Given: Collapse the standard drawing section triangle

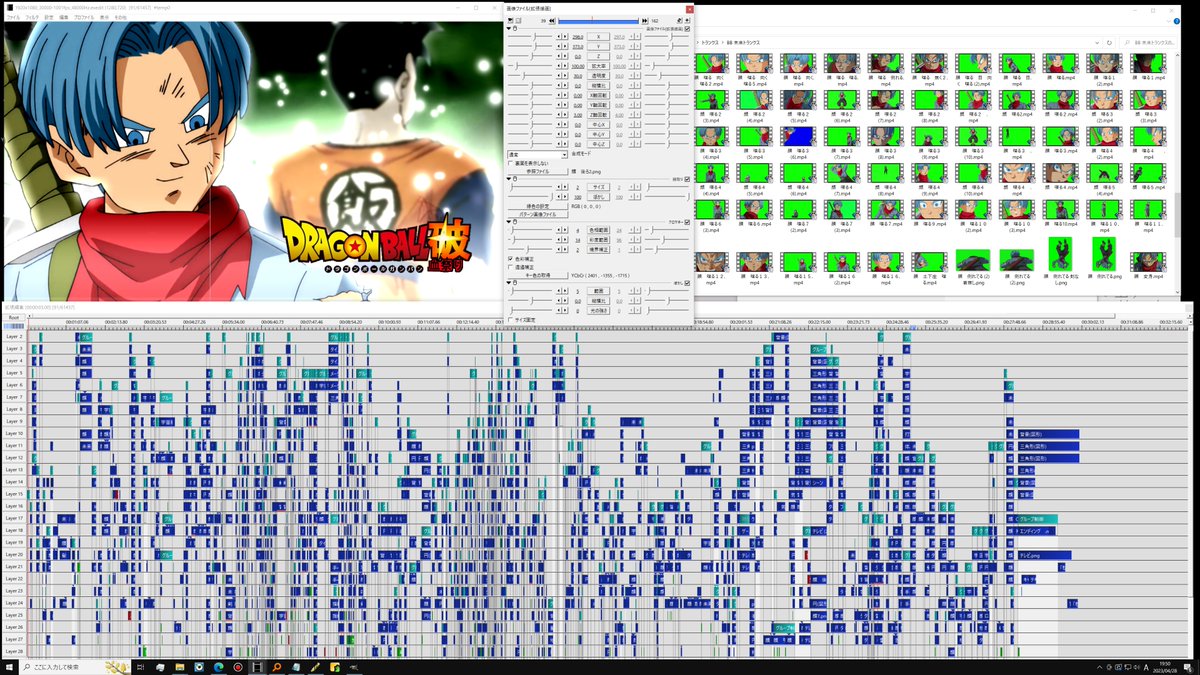Looking at the screenshot, I should point(511,29).
